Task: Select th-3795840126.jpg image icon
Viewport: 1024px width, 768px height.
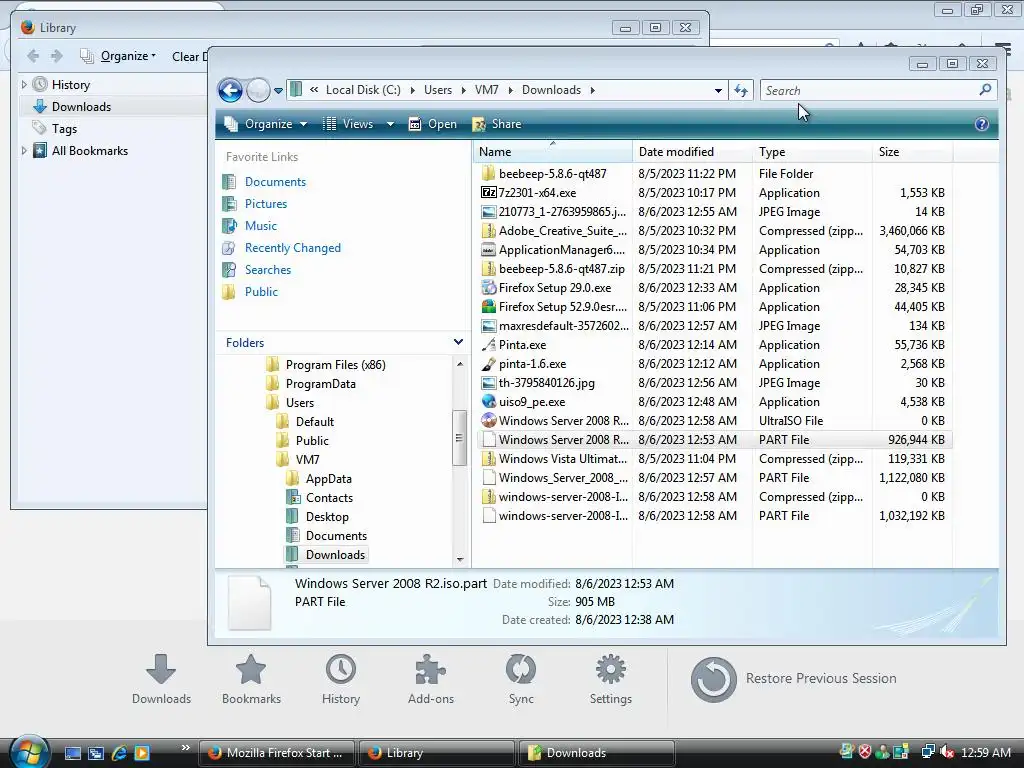Action: (x=488, y=383)
